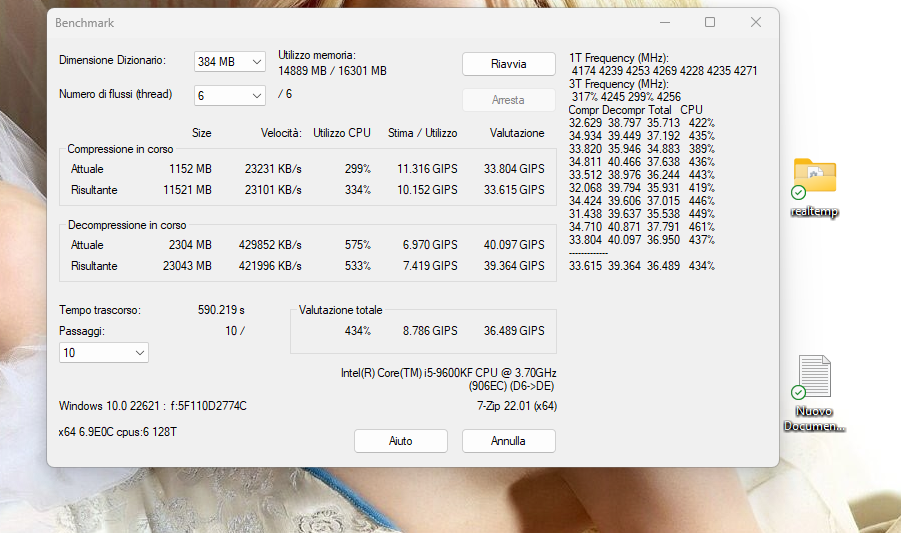Cancel with the Annulla button
This screenshot has width=901, height=533.
(509, 441)
